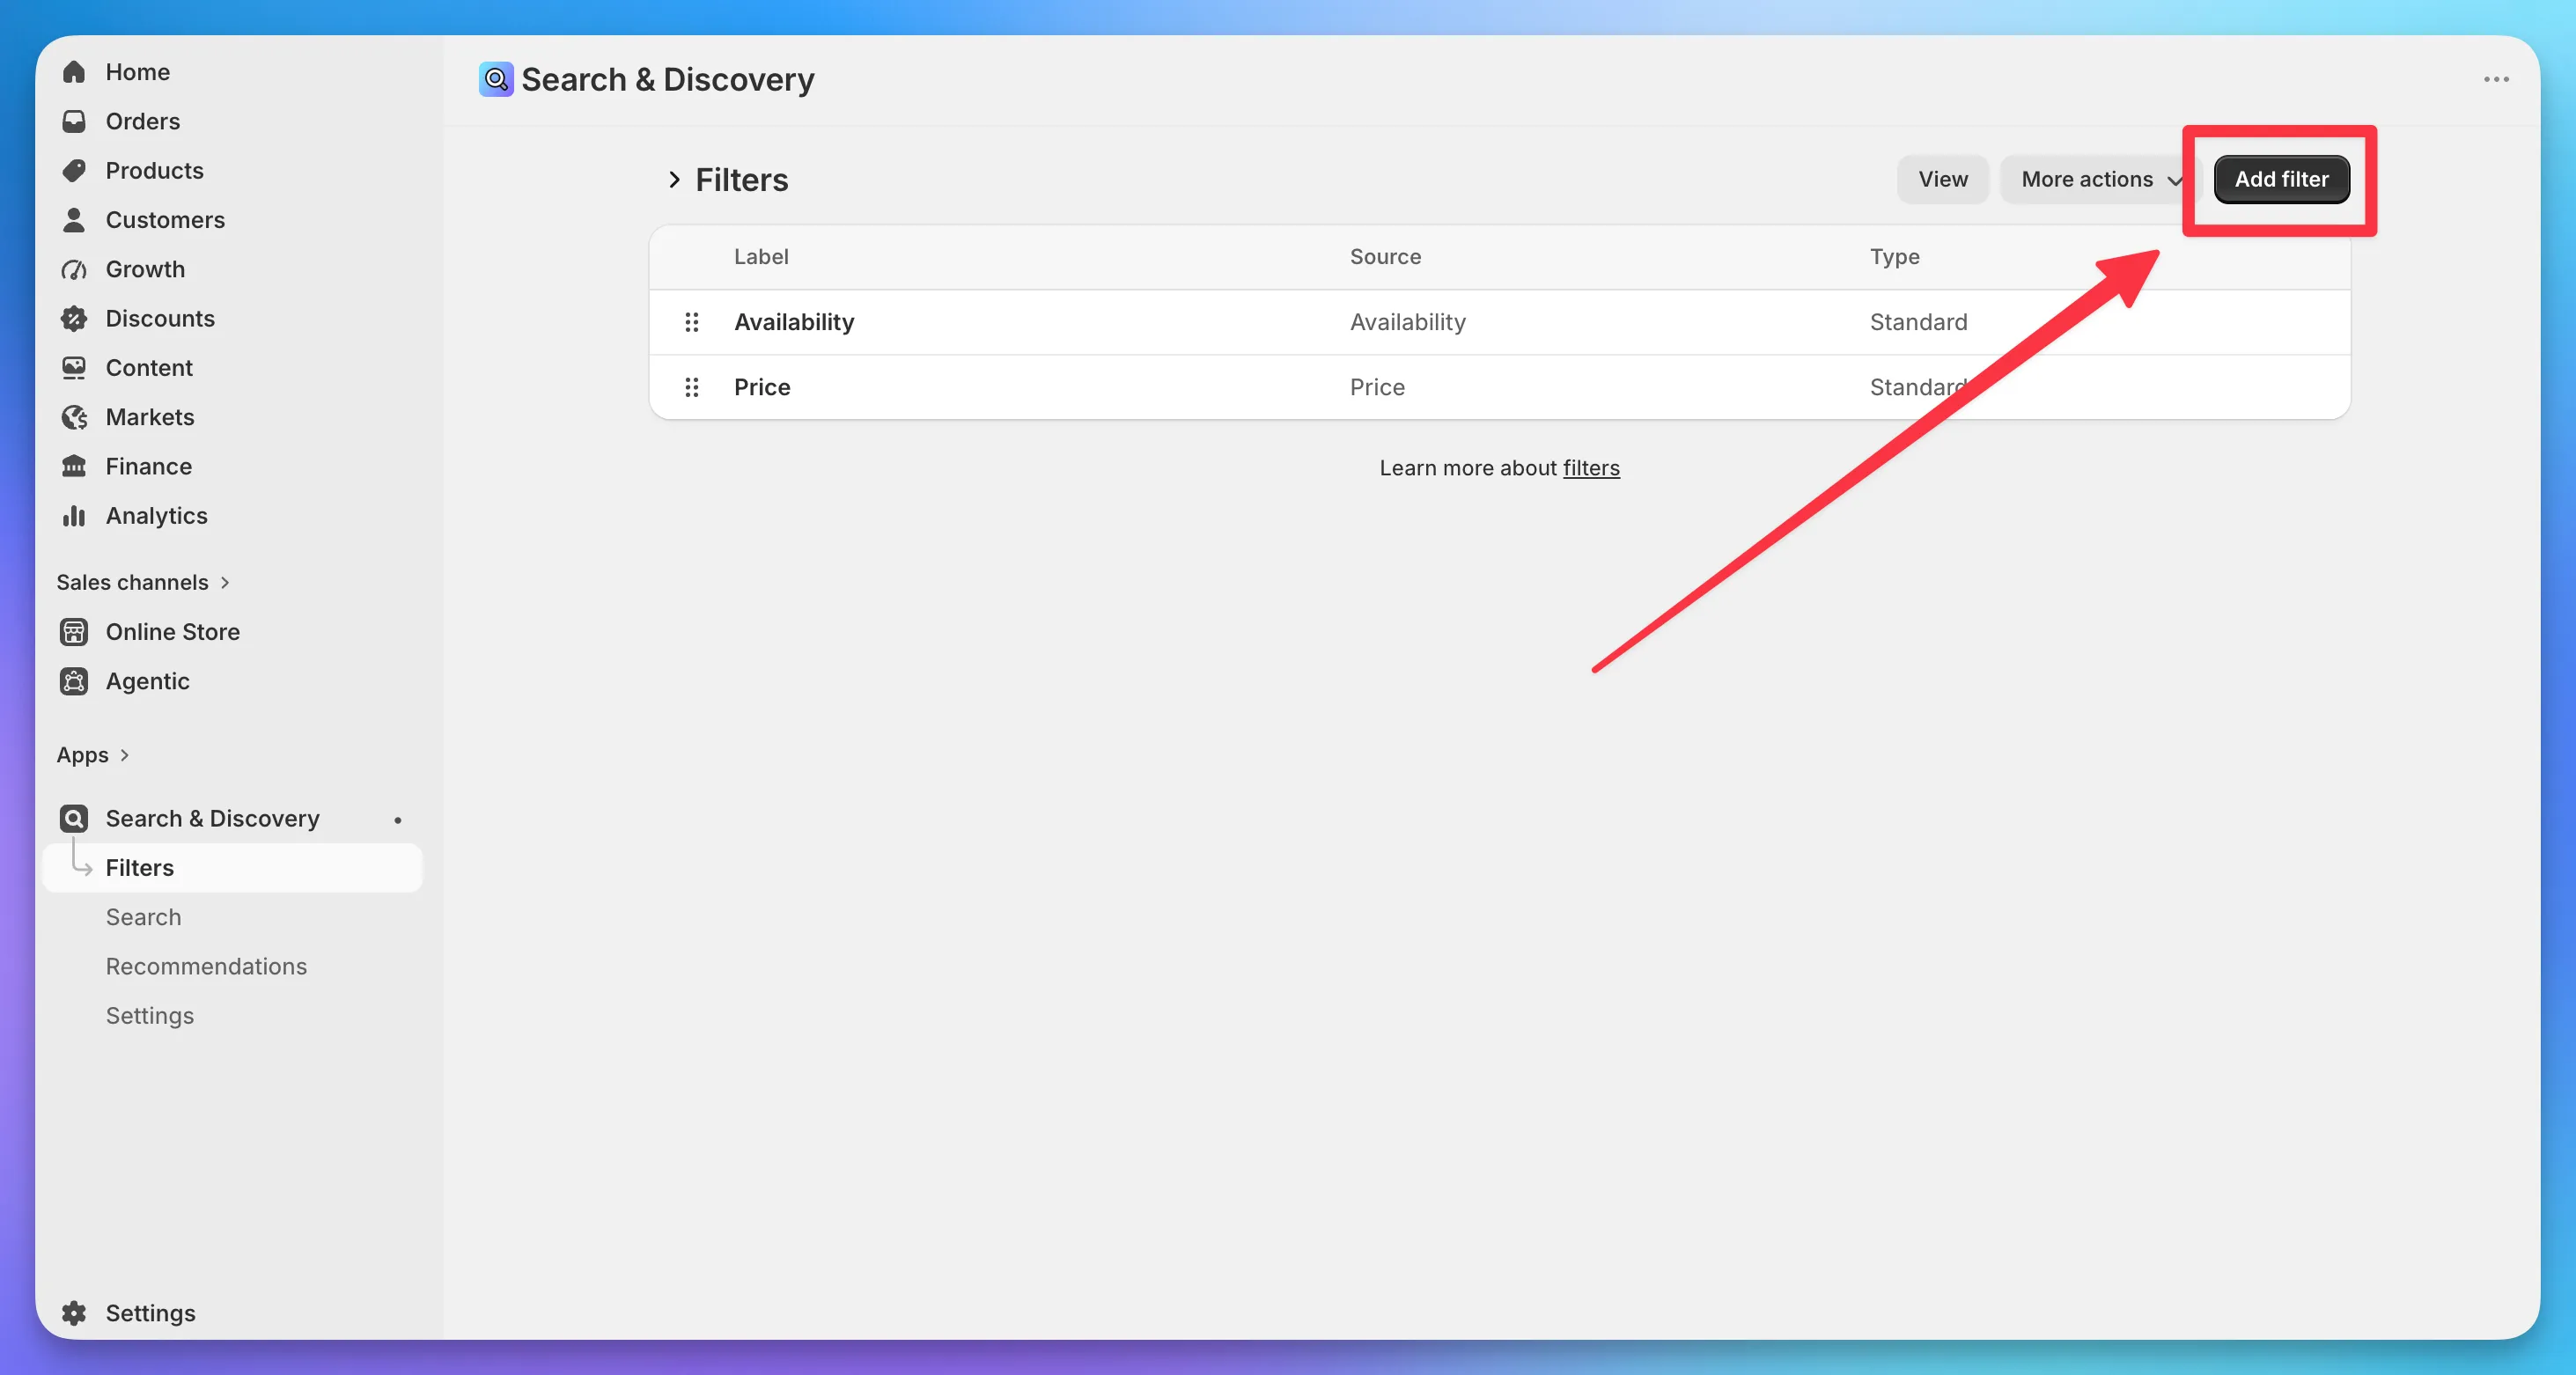Select the Availability filter label
This screenshot has height=1375, width=2576.
[794, 322]
